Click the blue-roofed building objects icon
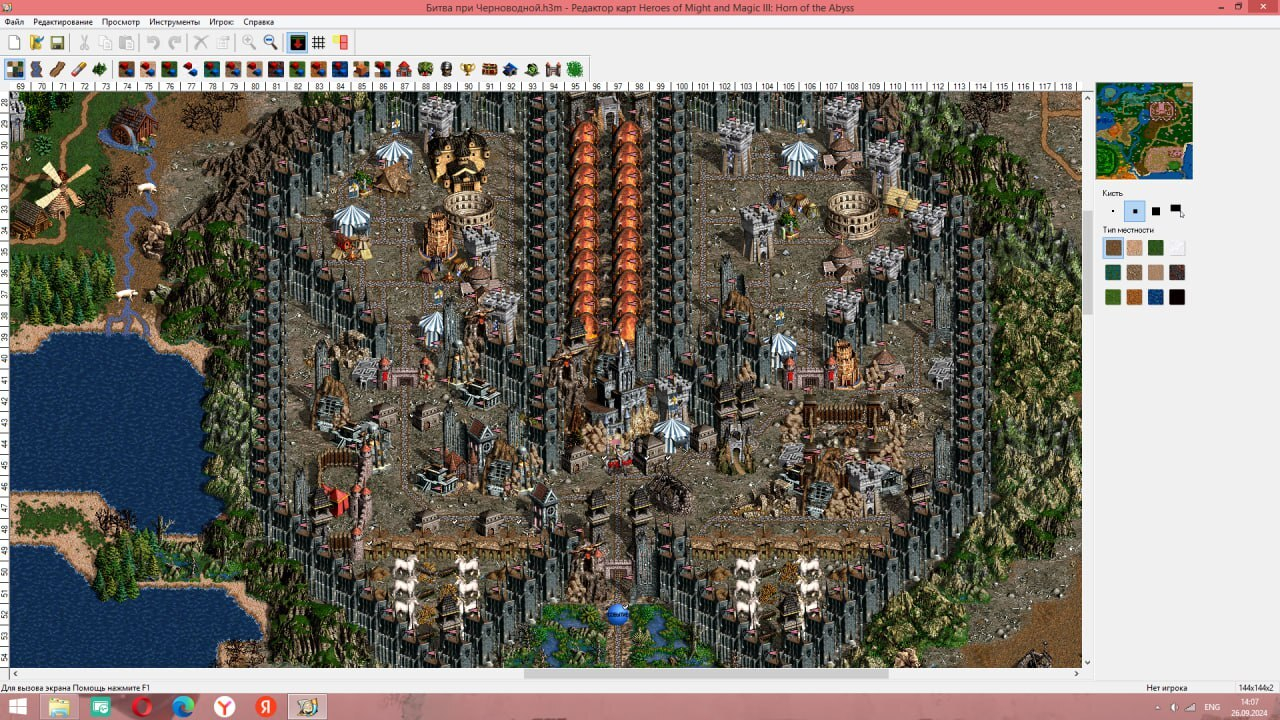The image size is (1280, 720). click(510, 69)
